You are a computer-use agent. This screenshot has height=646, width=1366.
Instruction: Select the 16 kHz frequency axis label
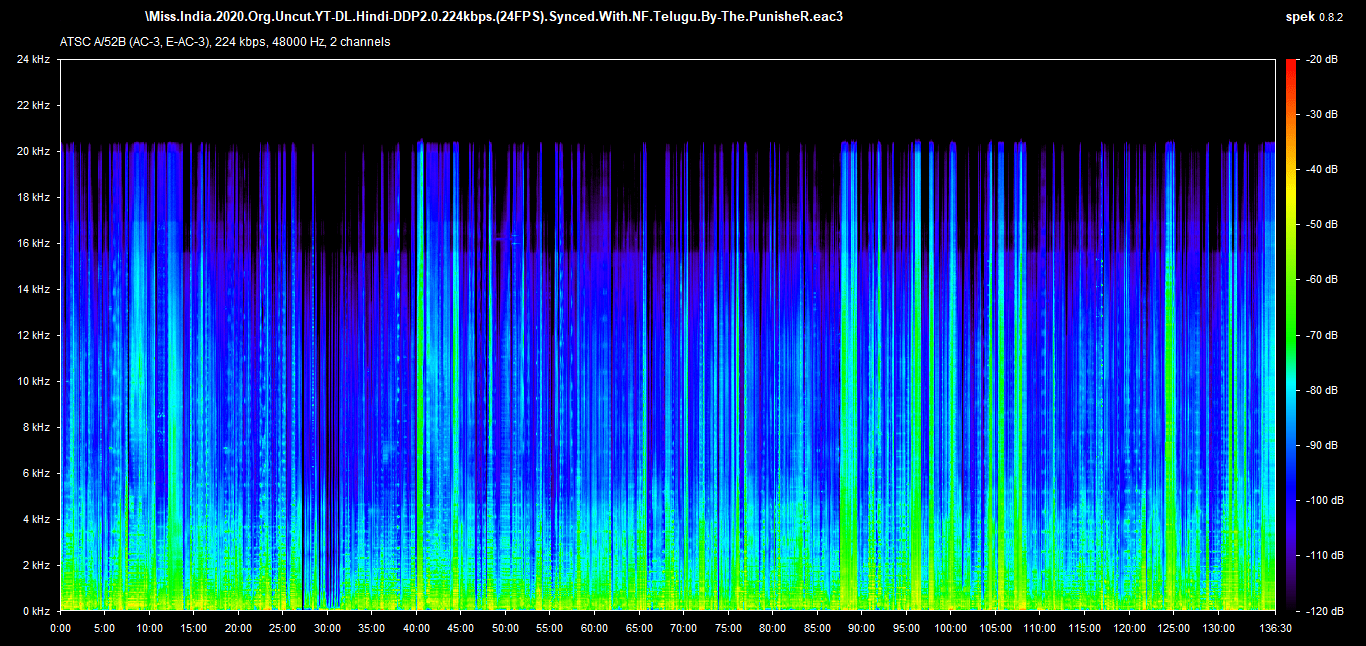tap(33, 244)
